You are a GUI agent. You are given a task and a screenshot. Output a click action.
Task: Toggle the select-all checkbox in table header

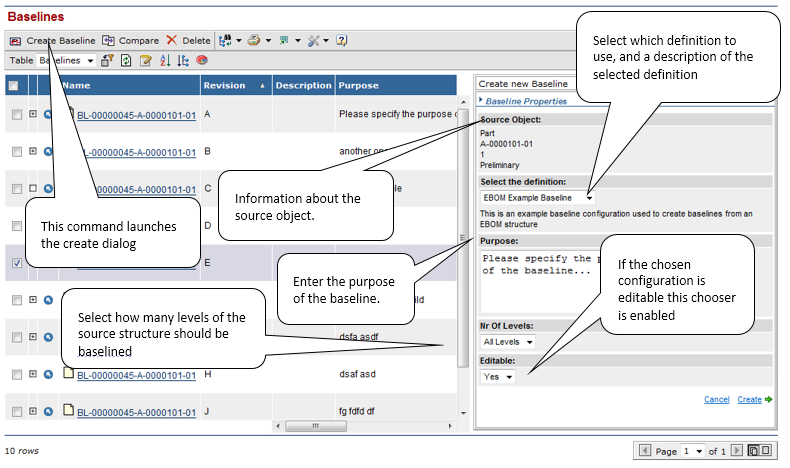(x=14, y=86)
